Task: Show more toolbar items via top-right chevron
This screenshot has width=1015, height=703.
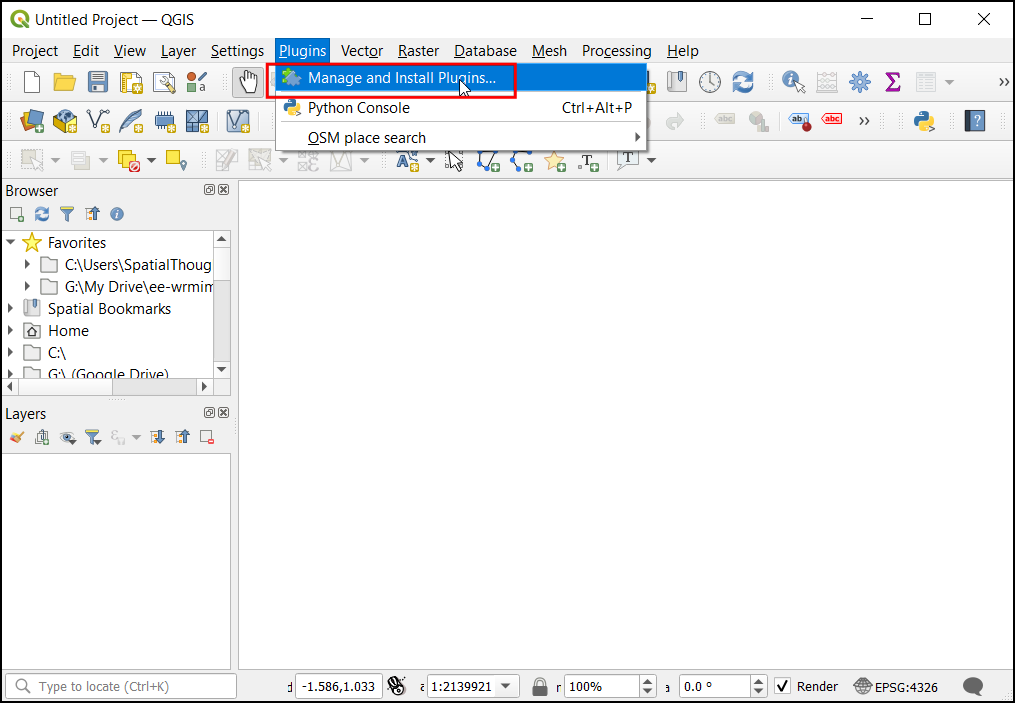Action: click(x=1003, y=82)
